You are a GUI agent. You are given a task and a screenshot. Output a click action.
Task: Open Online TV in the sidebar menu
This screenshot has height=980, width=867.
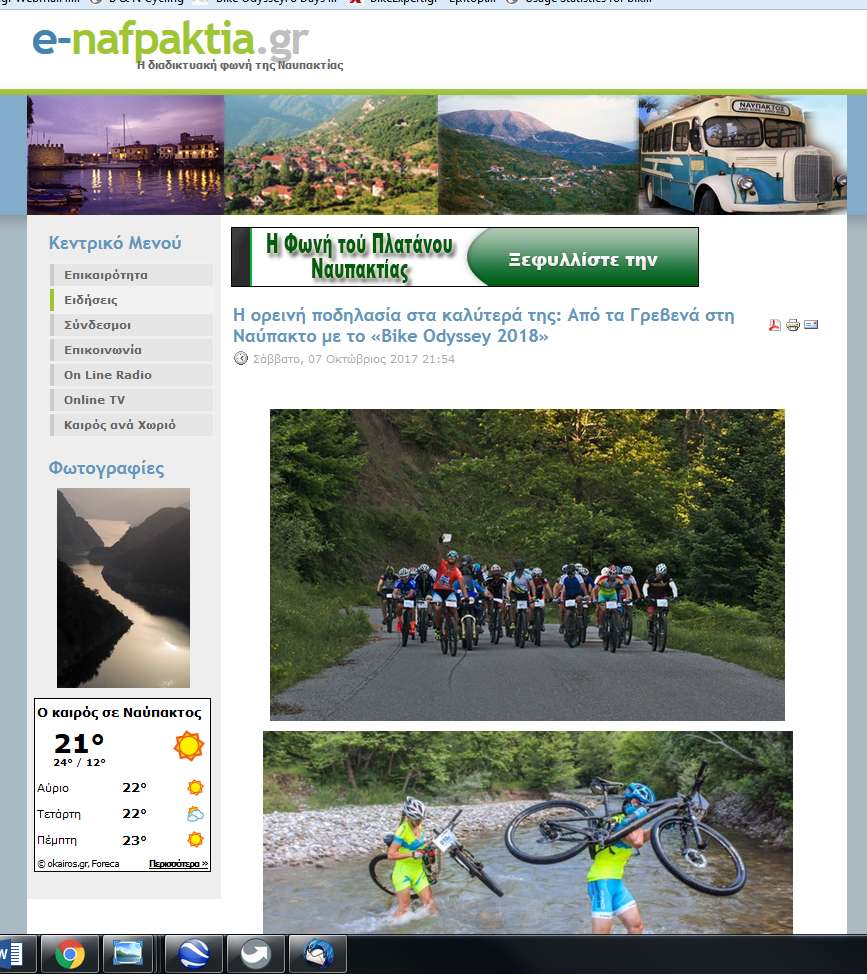point(131,400)
